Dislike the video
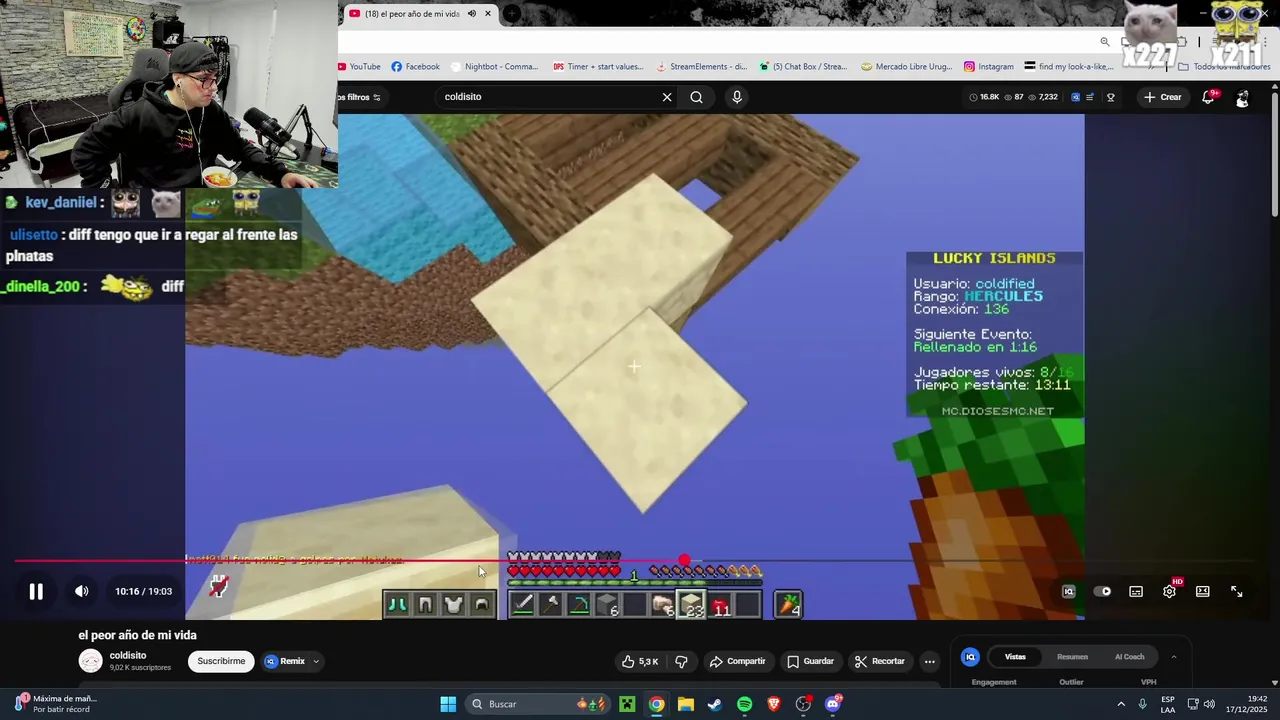The height and width of the screenshot is (720, 1280). [x=682, y=661]
